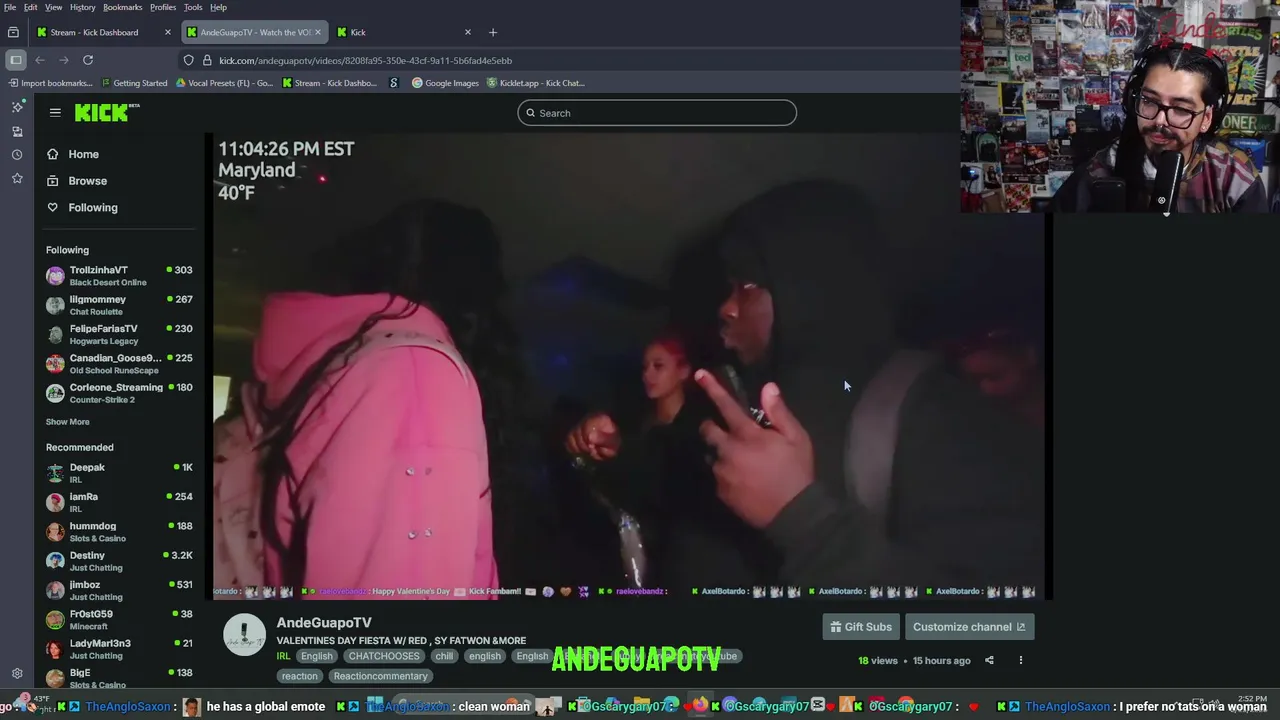Open lilgmommey channel in Following
Viewport: 1280px width, 720px height.
point(119,305)
